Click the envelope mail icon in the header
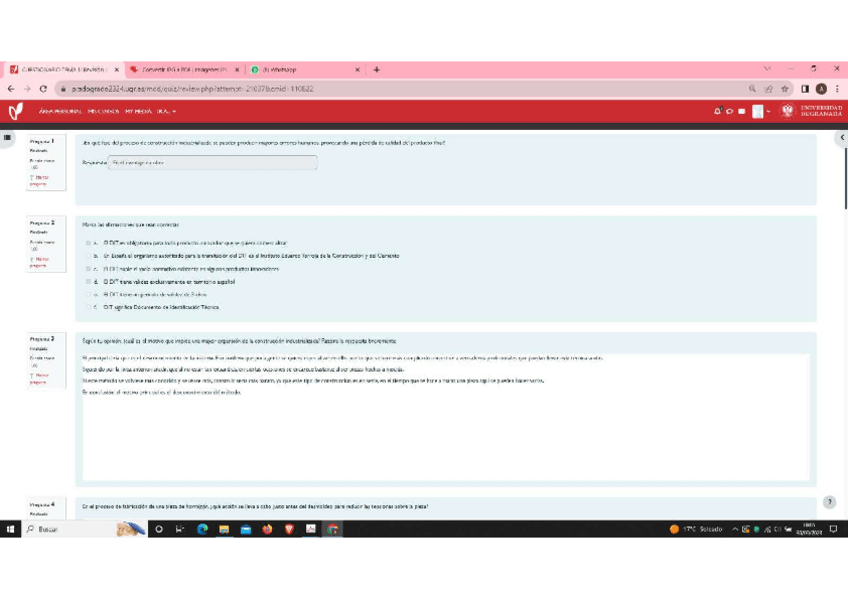Viewport: 848px width, 599px height. pos(741,111)
